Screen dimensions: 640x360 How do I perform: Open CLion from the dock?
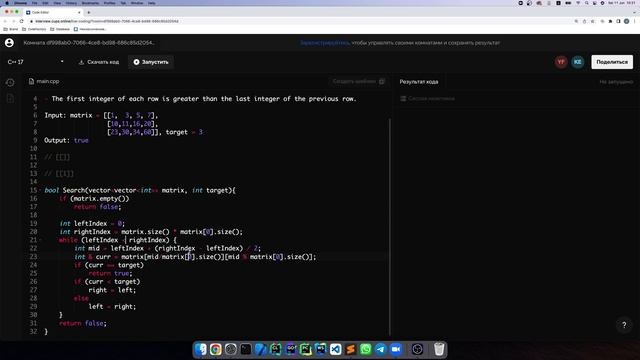coord(276,349)
